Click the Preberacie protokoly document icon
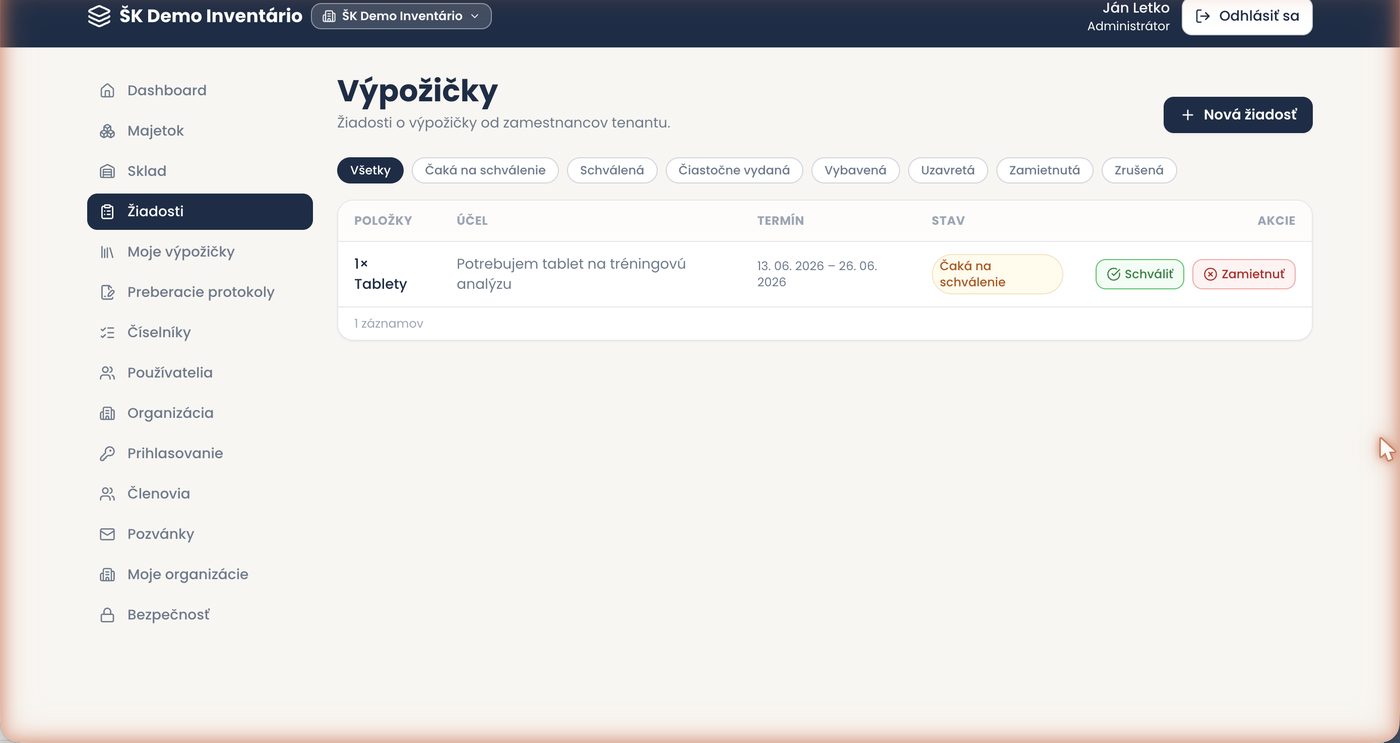 coord(107,292)
